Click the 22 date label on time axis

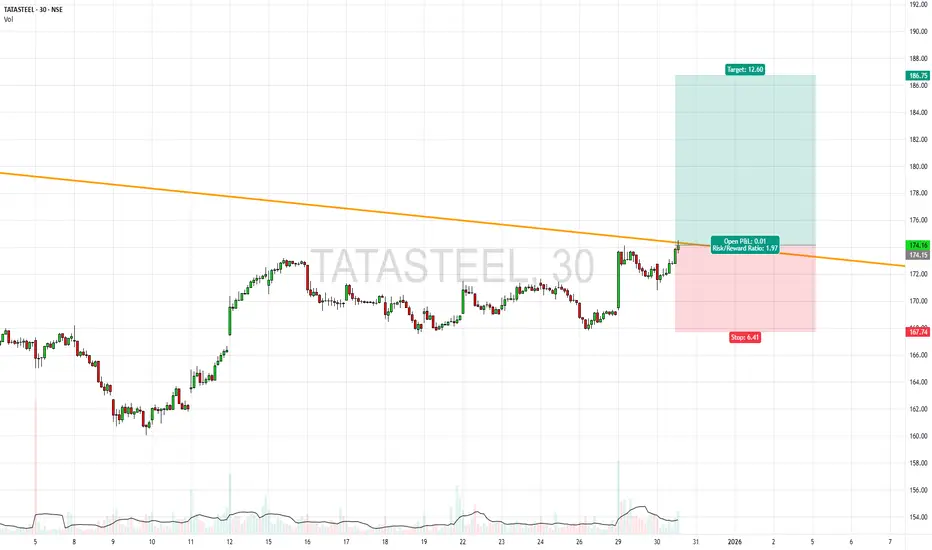(x=462, y=542)
